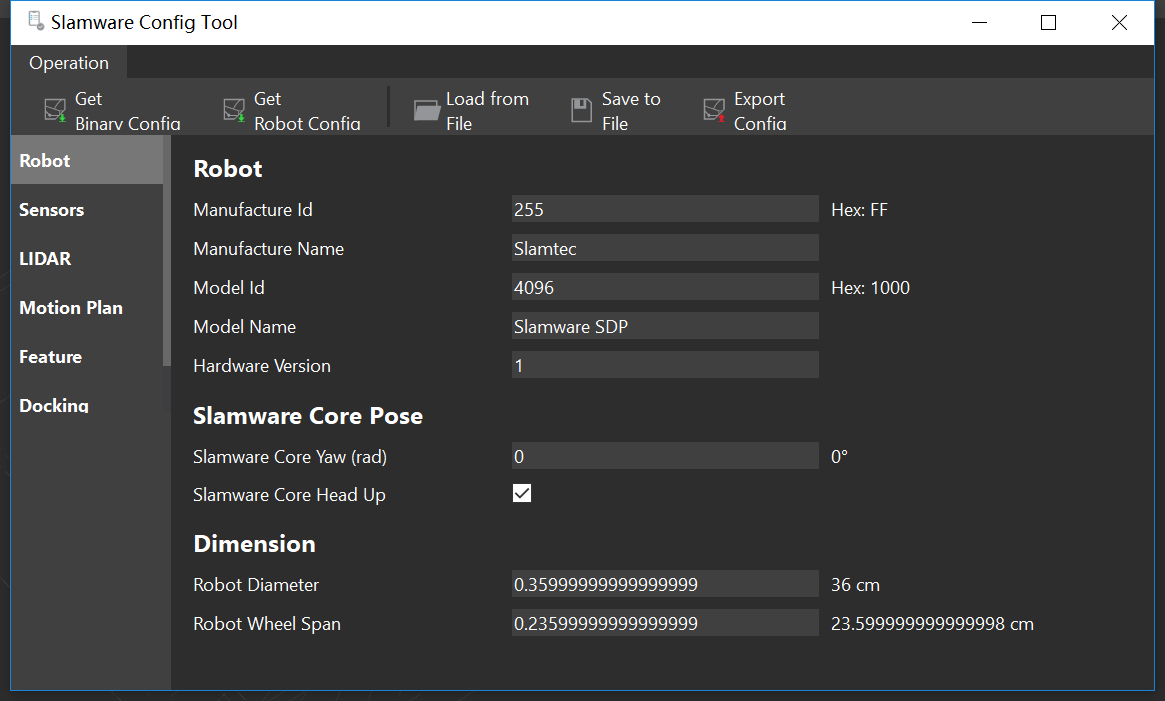Viewport: 1165px width, 701px height.
Task: Focus the Manufacture Name field
Action: pyautogui.click(x=665, y=248)
